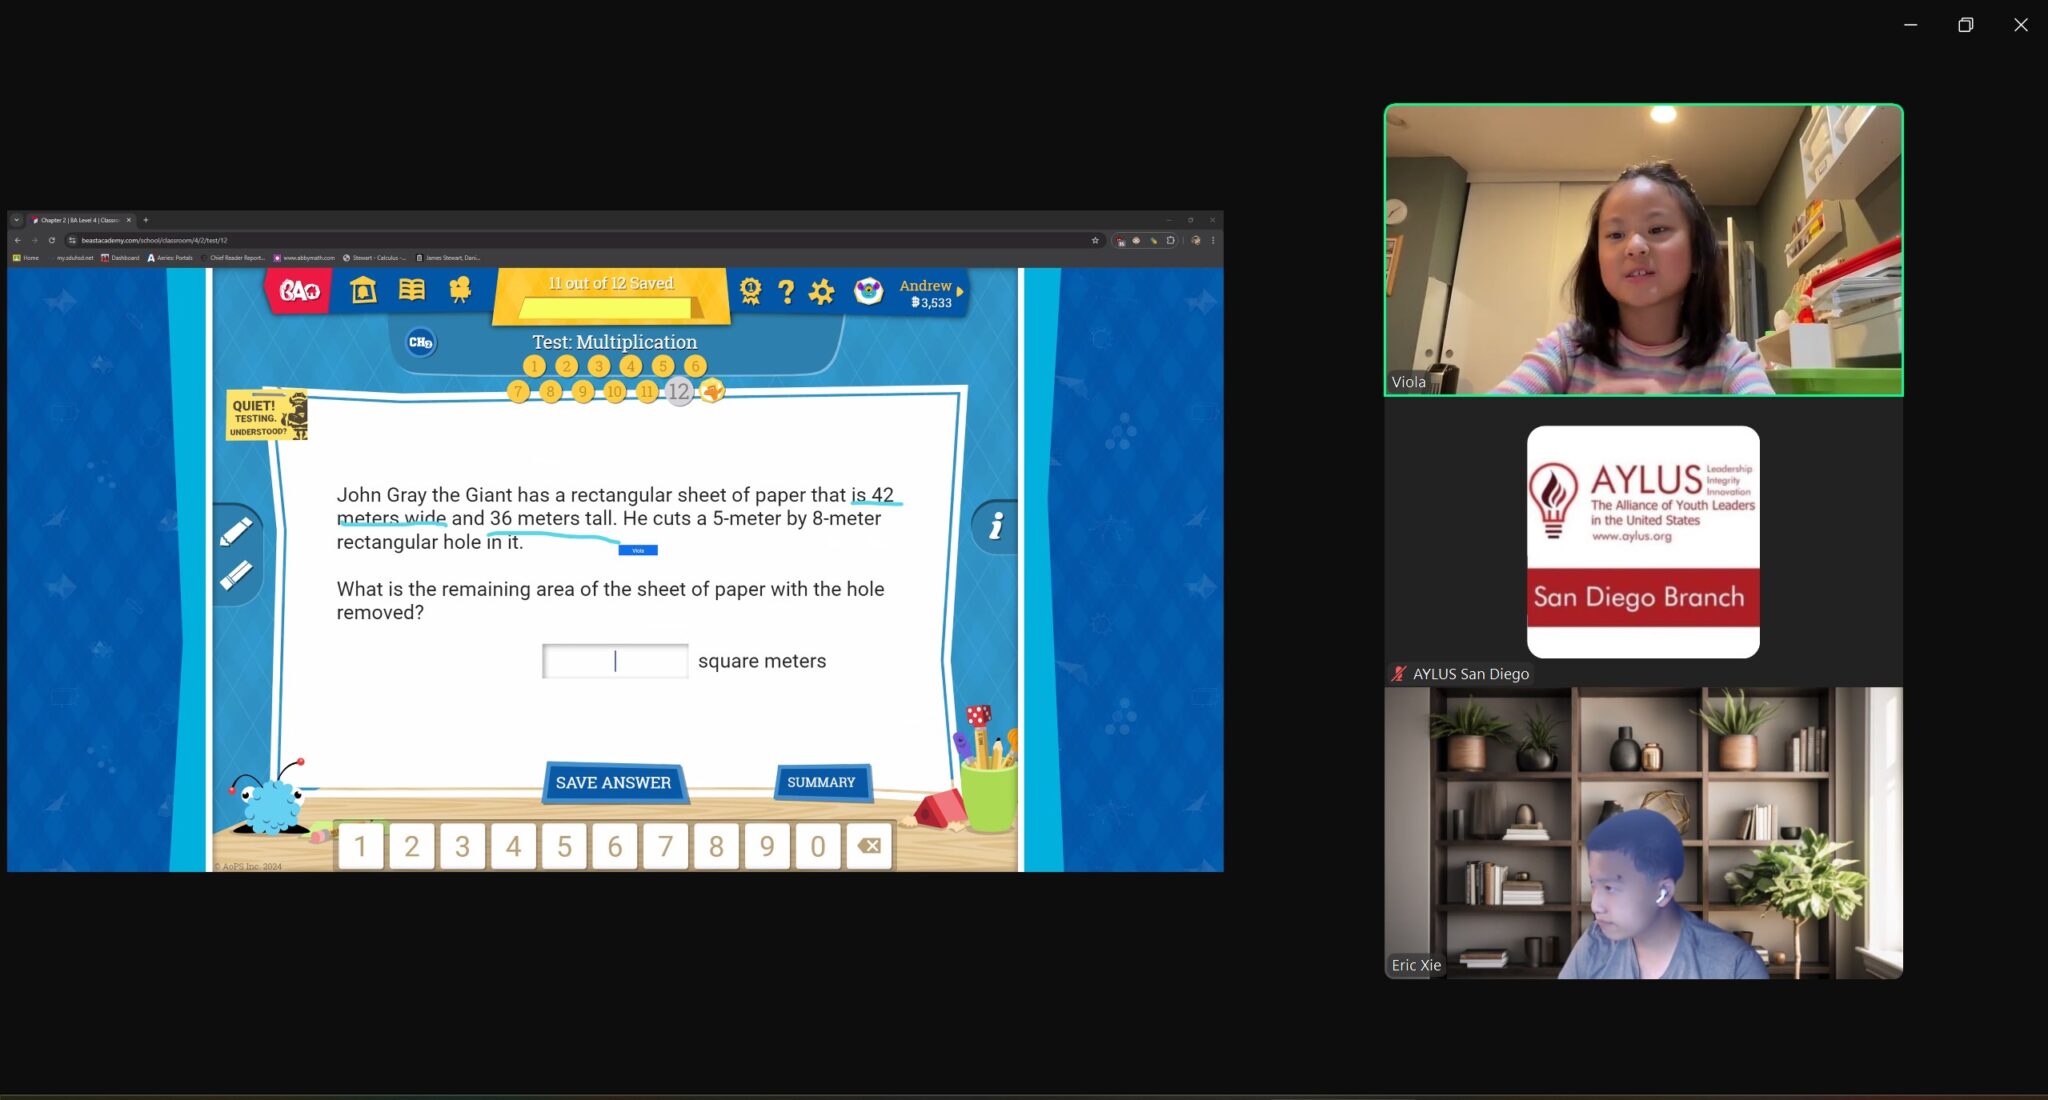Click the CH chapter badge
Viewport: 2048px width, 1100px height.
point(421,342)
